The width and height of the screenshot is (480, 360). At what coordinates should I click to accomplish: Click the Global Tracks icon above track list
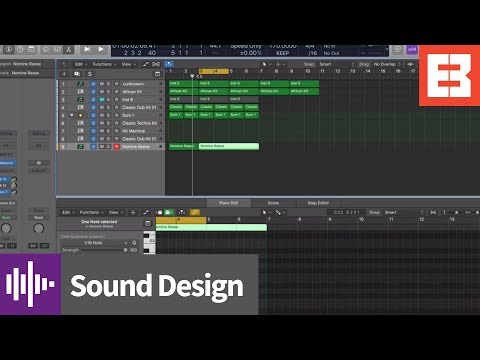(x=158, y=74)
